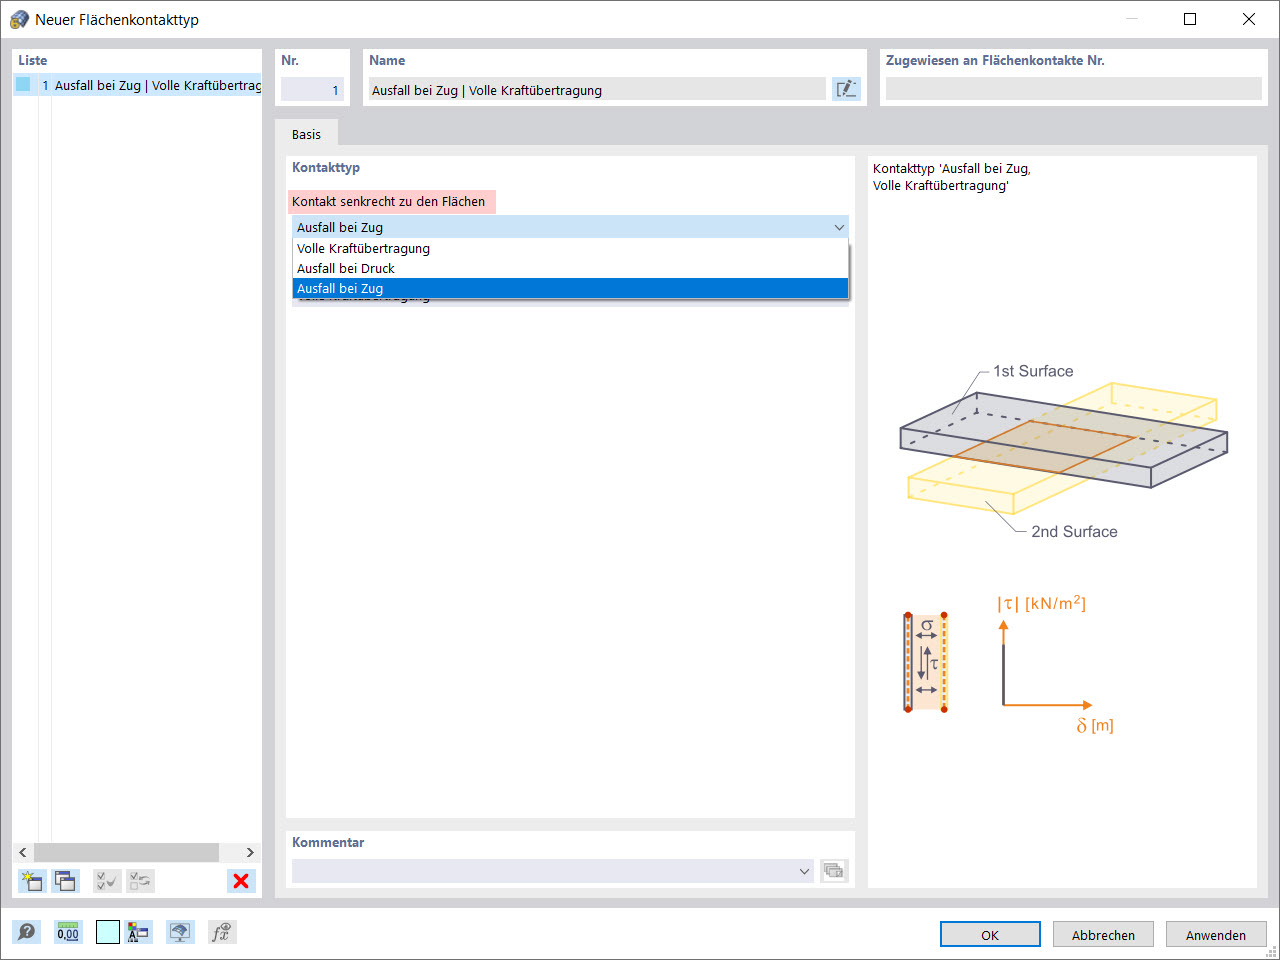1280x960 pixels.
Task: Click the Nr. number field
Action: coord(312,90)
